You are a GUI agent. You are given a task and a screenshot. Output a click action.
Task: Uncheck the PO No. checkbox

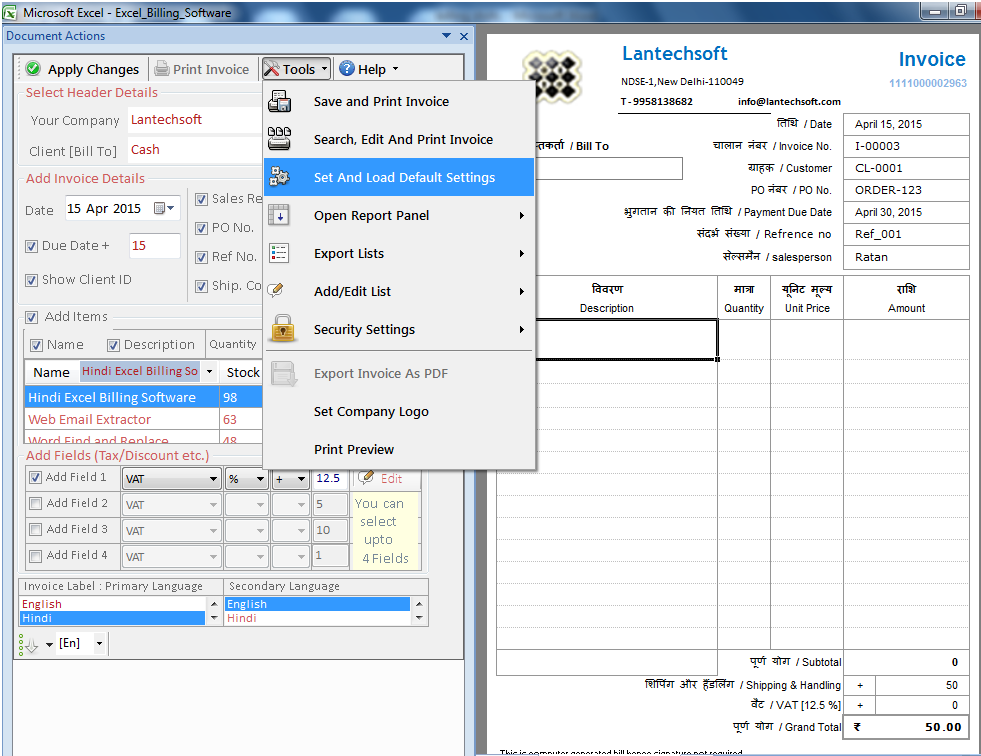pyautogui.click(x=201, y=228)
